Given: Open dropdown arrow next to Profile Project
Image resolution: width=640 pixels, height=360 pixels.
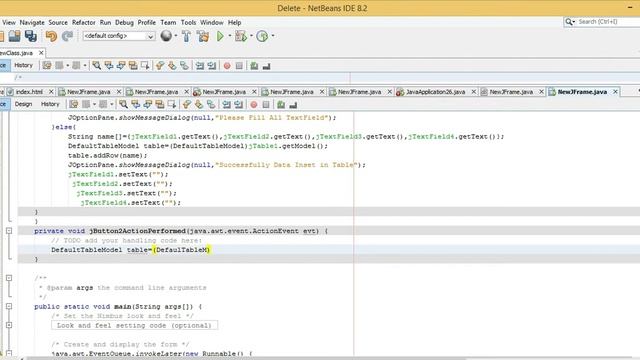Looking at the screenshot, I should click(x=273, y=36).
